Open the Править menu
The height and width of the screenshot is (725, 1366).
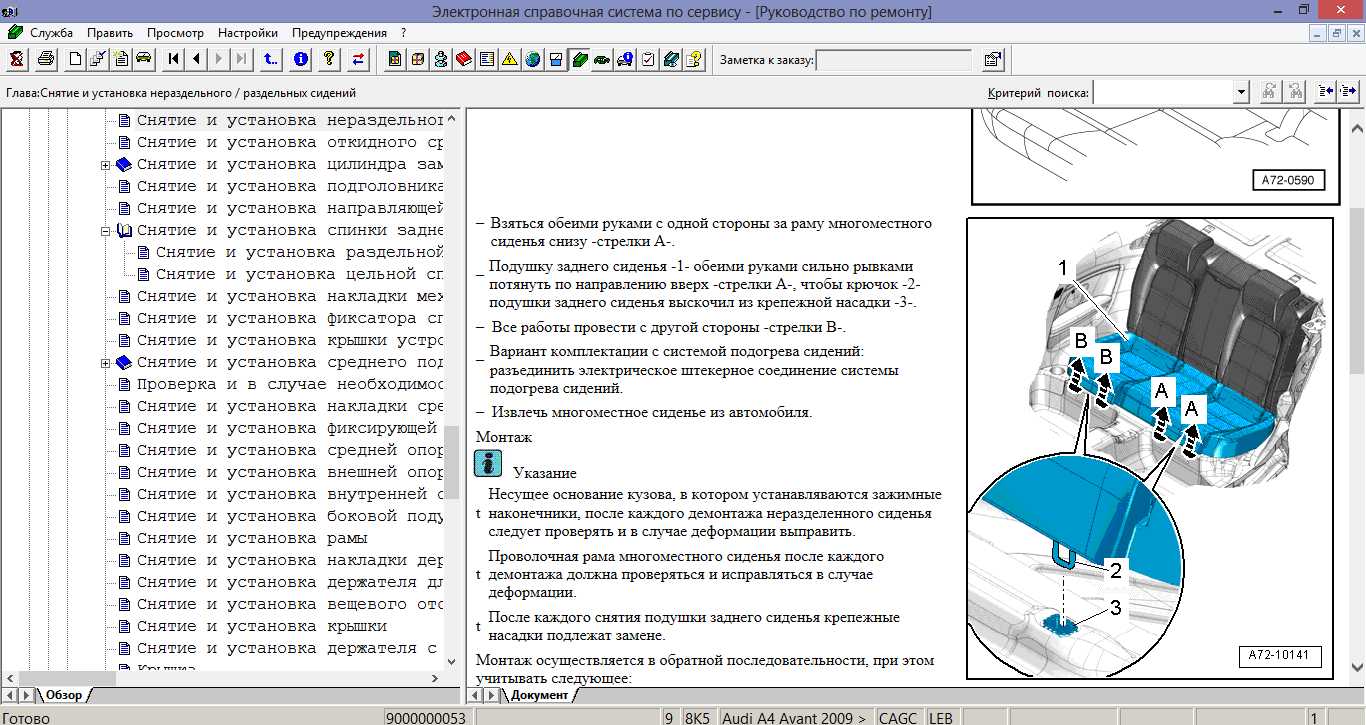(110, 33)
